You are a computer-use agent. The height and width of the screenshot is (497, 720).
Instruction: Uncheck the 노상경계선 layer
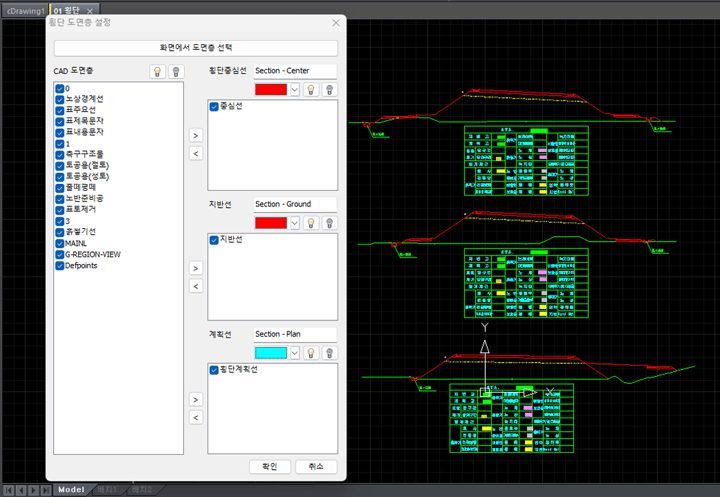(x=60, y=100)
